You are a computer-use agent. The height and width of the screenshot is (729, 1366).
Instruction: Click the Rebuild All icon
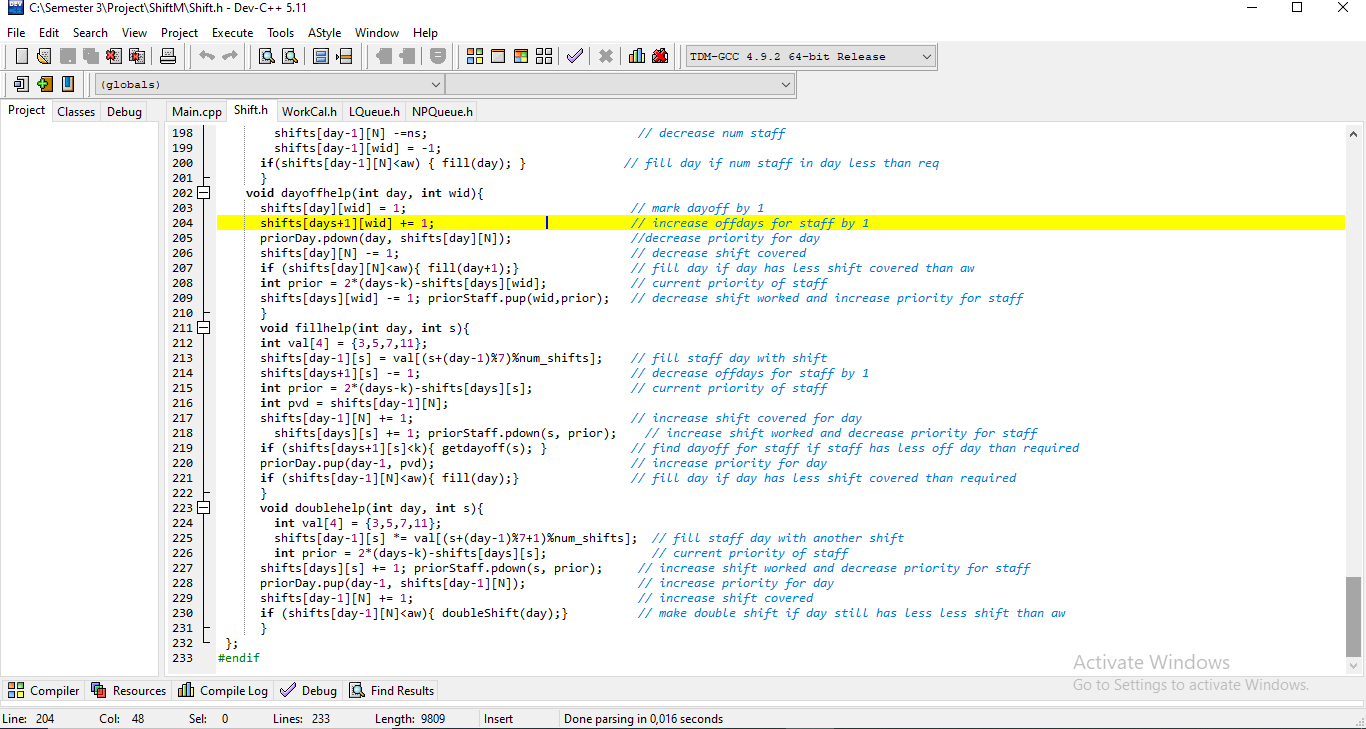coord(544,57)
